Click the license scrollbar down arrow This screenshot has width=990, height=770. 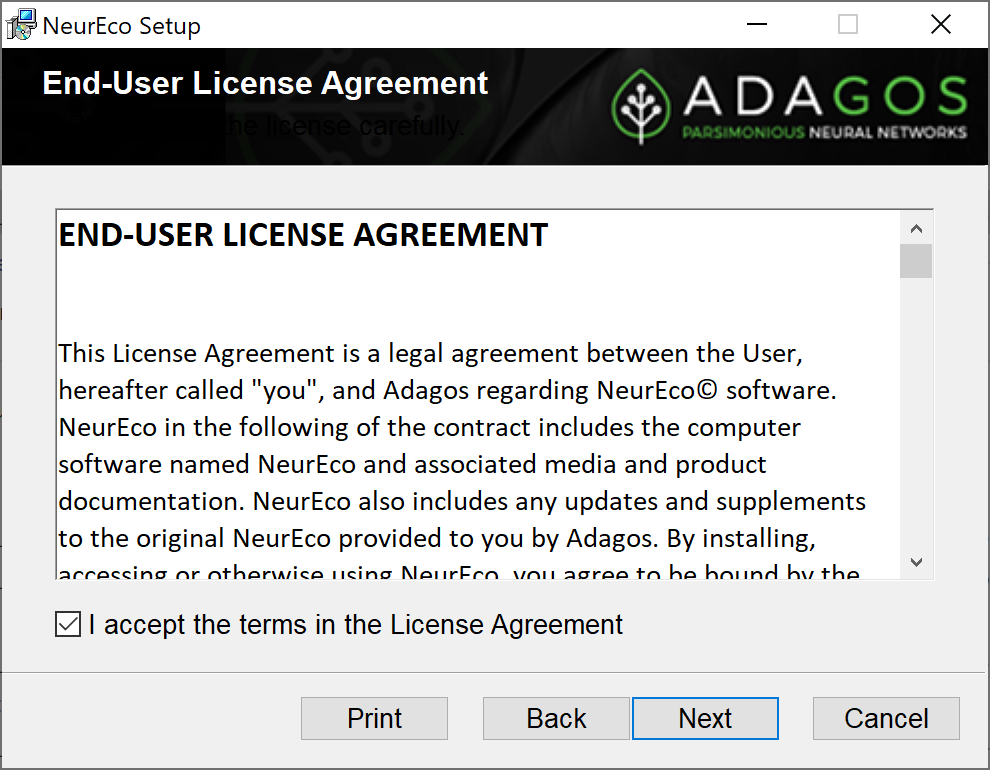tap(916, 562)
